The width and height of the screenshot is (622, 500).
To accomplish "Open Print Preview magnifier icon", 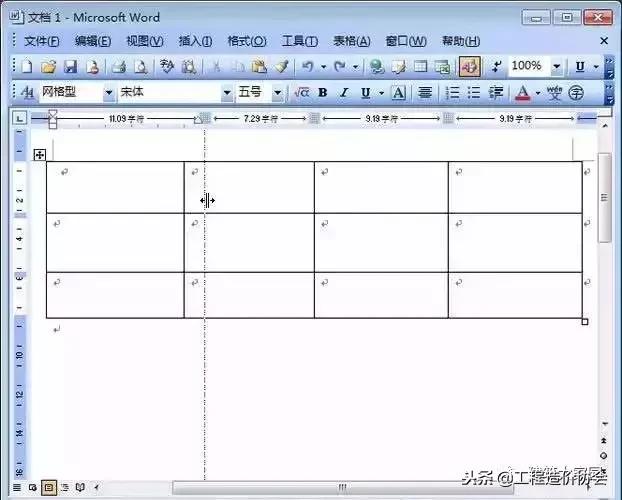I will click(141, 67).
